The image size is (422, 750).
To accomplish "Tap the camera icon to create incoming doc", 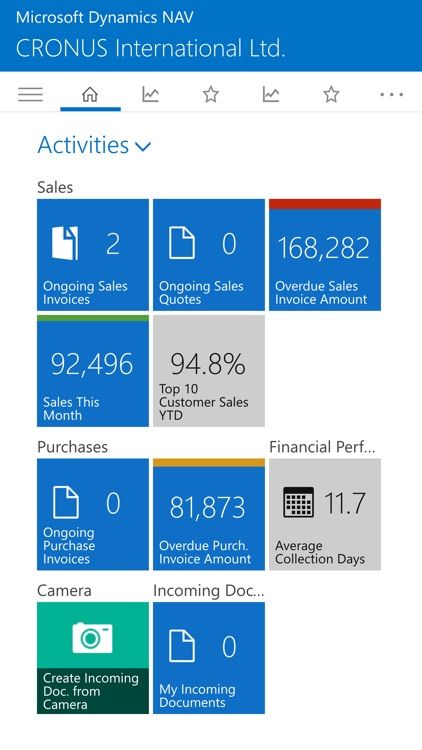I will pyautogui.click(x=93, y=637).
